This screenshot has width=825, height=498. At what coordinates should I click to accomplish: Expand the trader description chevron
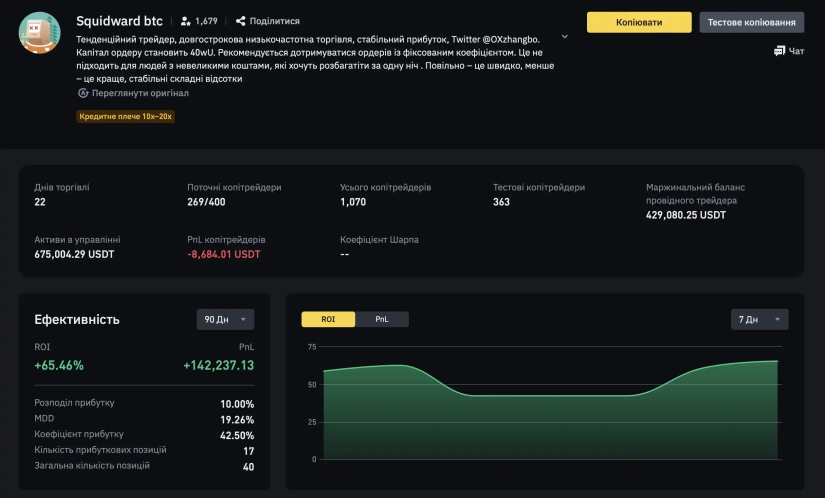click(x=564, y=37)
